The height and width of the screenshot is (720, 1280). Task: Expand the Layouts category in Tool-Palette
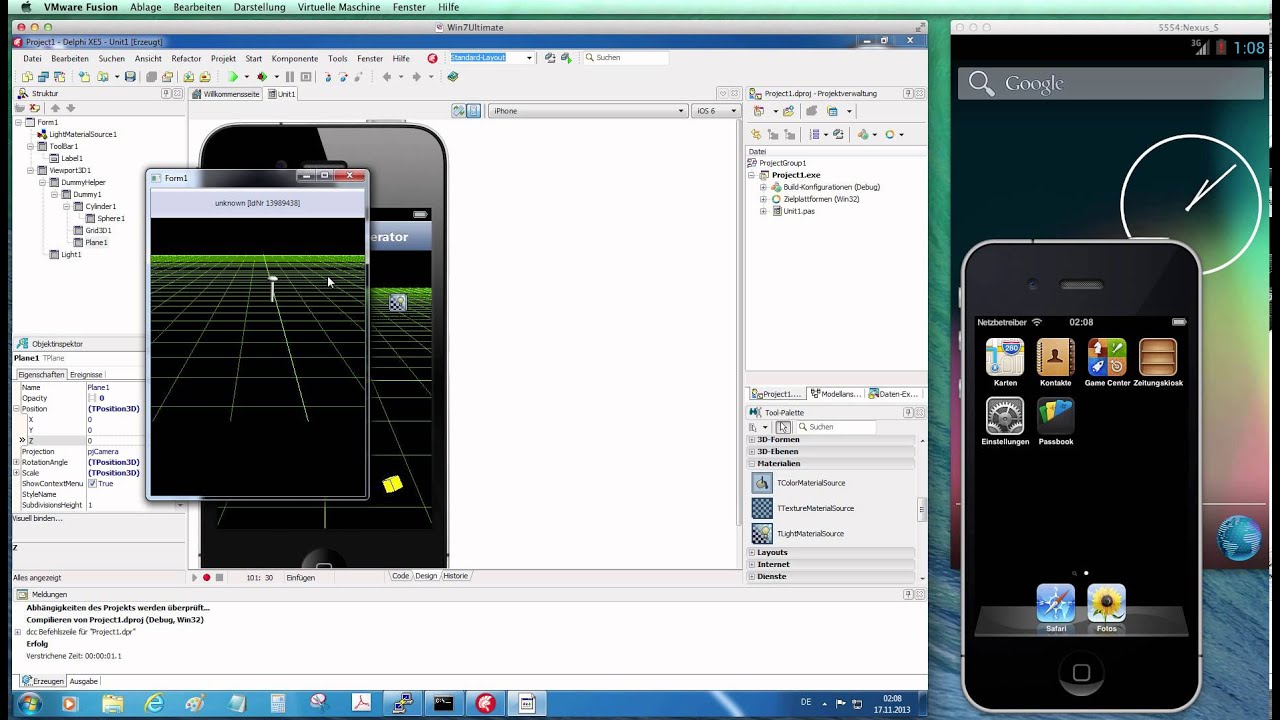751,552
